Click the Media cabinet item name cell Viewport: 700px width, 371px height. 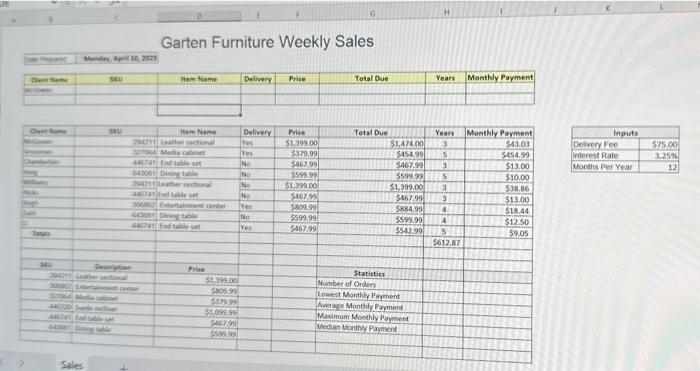click(x=199, y=153)
